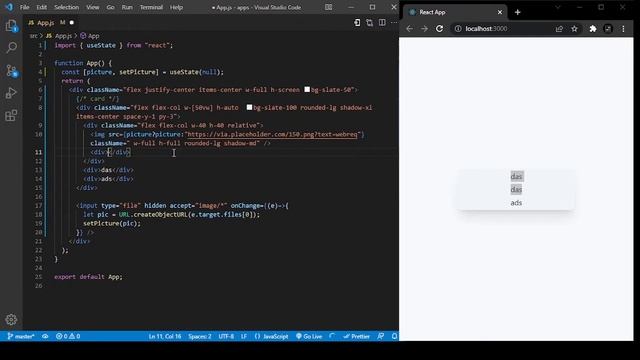Show errors and warnings count
The image size is (640, 360).
pyautogui.click(x=68, y=336)
